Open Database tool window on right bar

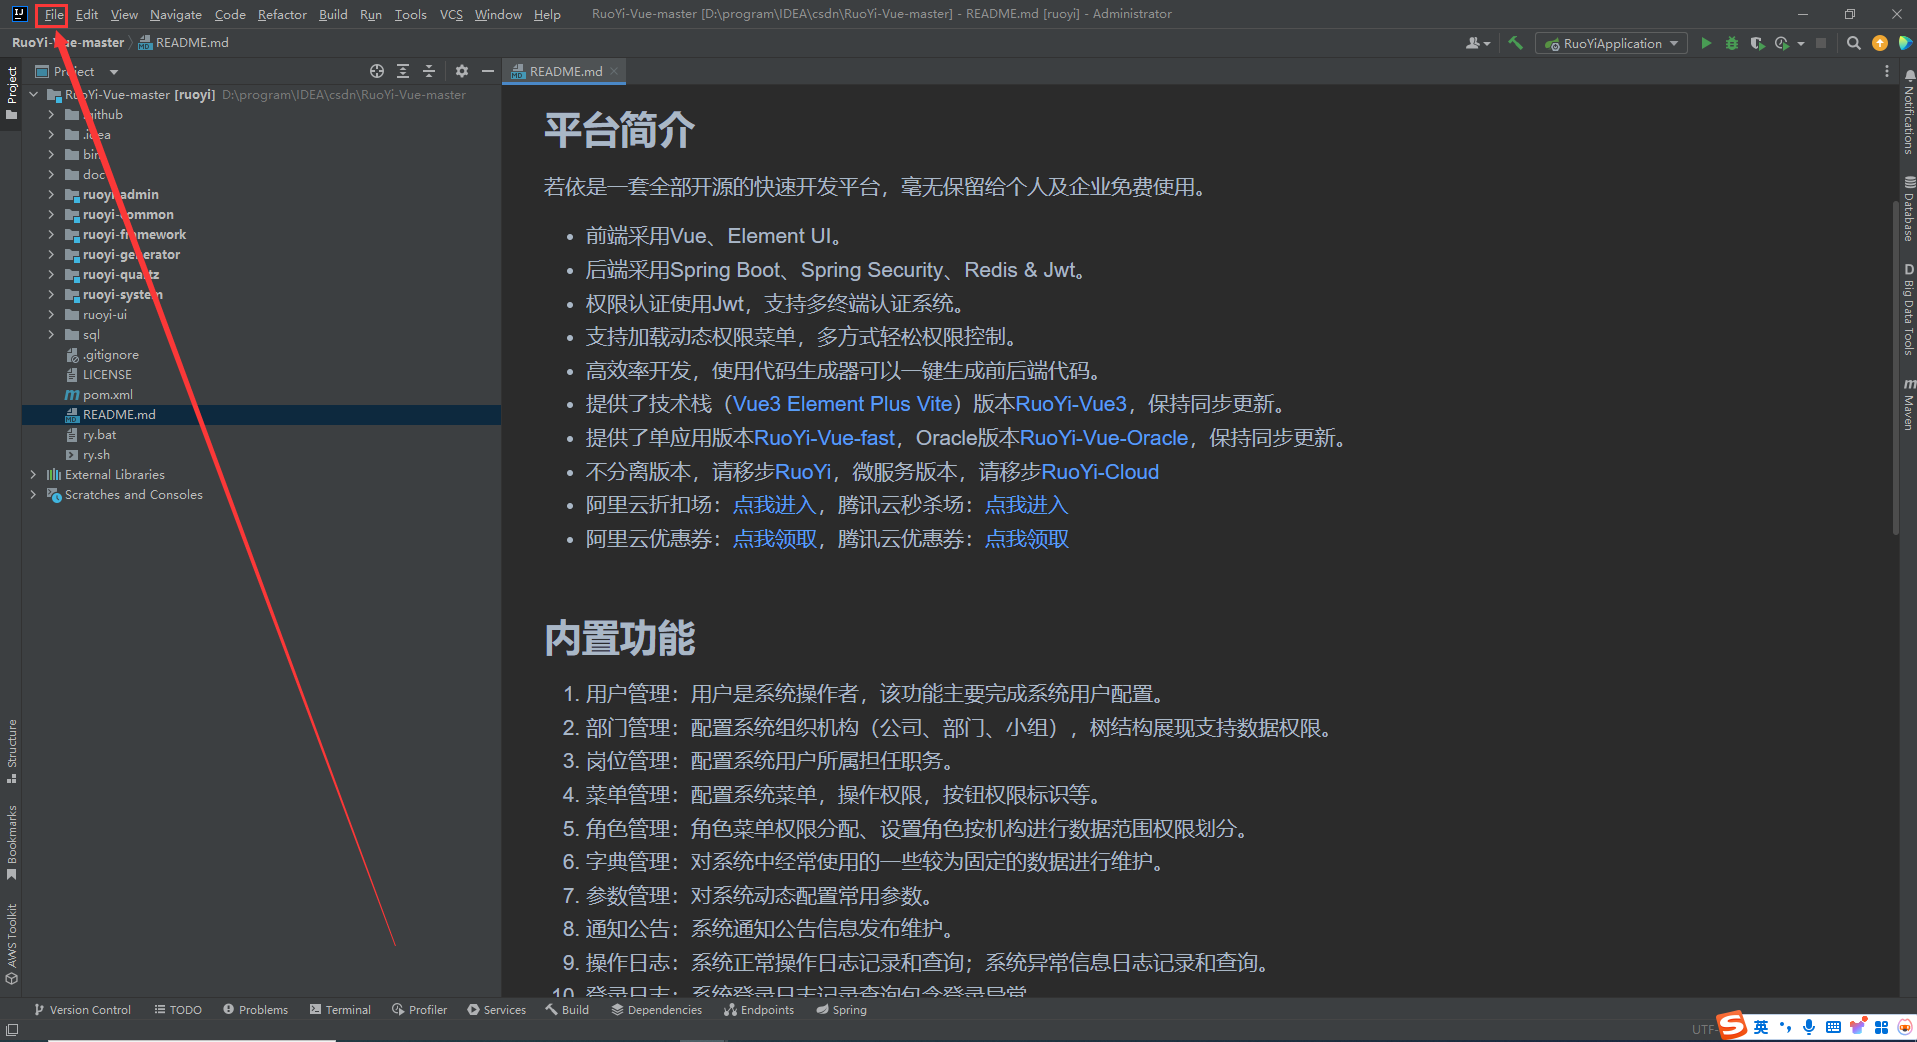[x=1908, y=209]
